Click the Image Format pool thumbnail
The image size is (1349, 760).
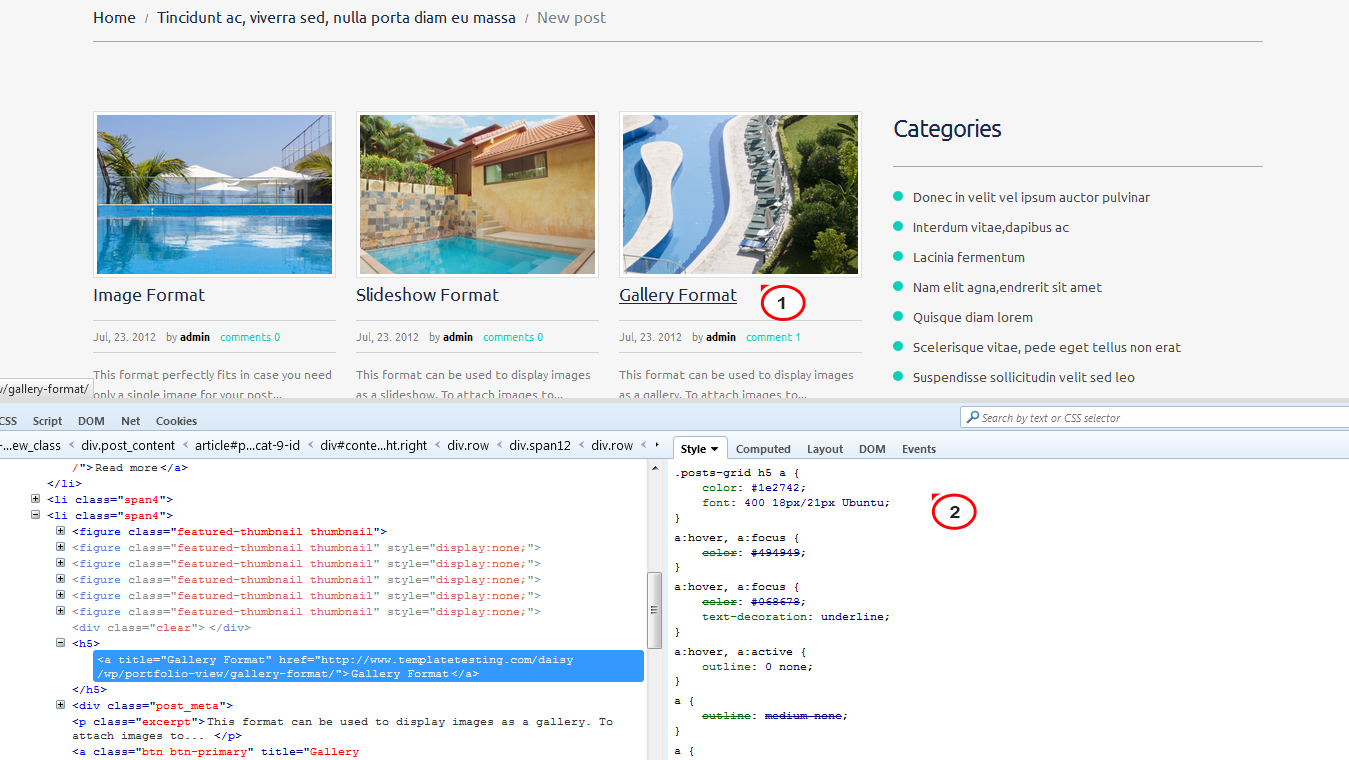tap(214, 194)
